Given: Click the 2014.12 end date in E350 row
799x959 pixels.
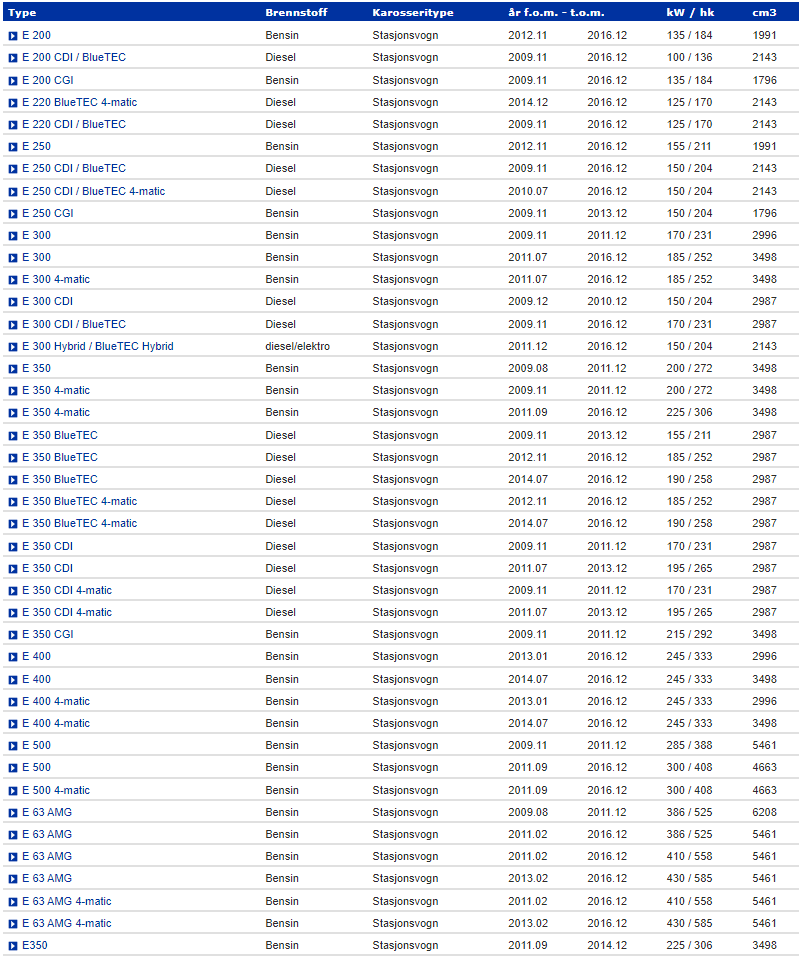Looking at the screenshot, I should coord(607,945).
